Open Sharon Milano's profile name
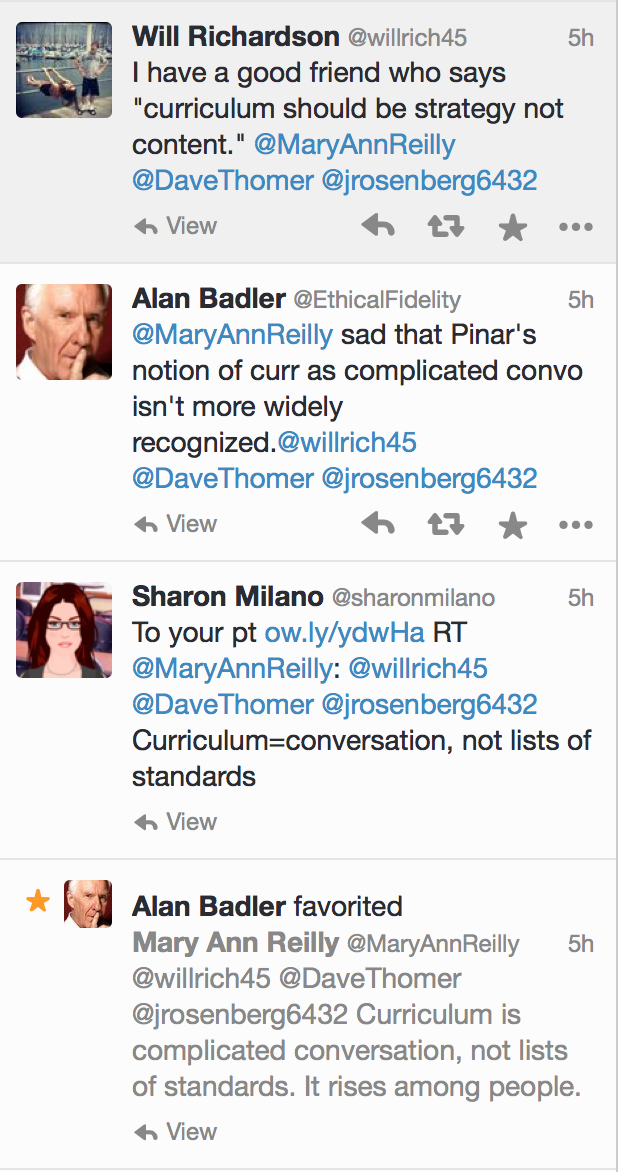Screen dimensions: 618x1172 click(x=227, y=597)
